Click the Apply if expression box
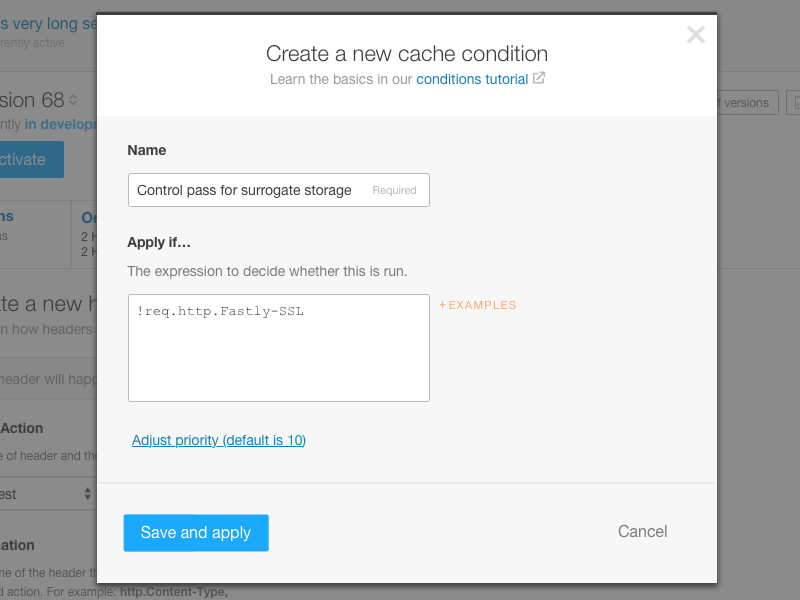800x600 pixels. pyautogui.click(x=278, y=347)
